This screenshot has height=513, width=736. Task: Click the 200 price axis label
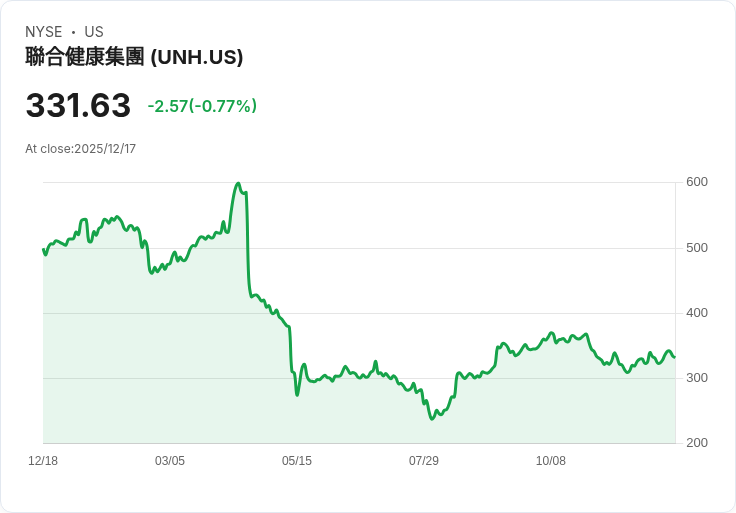click(697, 443)
